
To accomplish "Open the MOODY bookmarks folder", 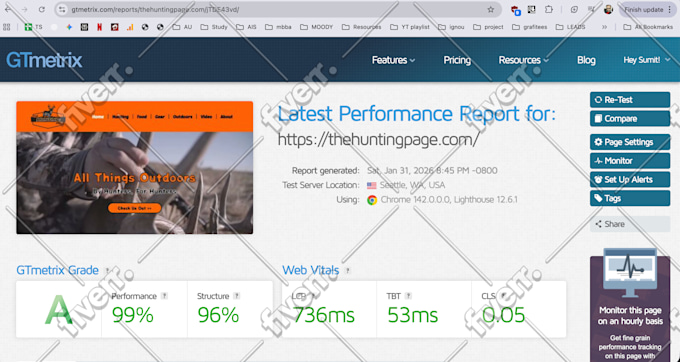I will 316,27.
